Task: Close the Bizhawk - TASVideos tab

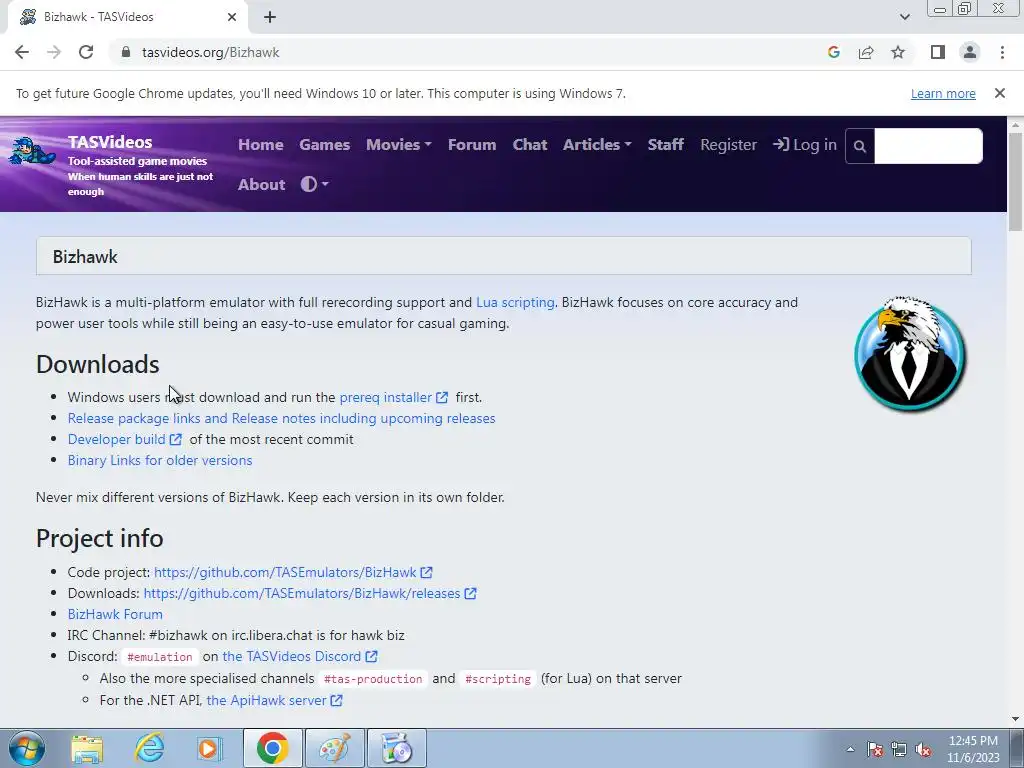Action: pos(232,17)
